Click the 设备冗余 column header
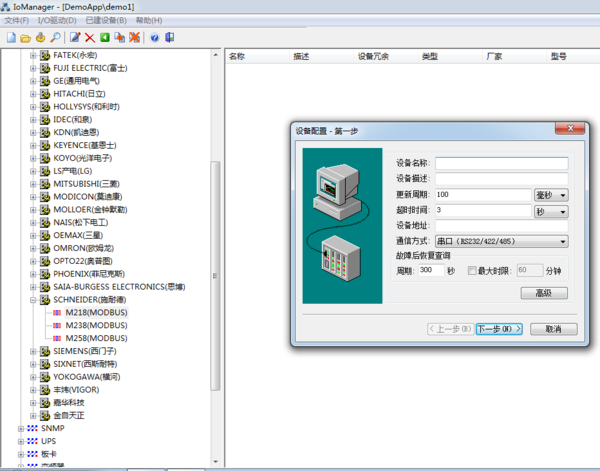The width and height of the screenshot is (600, 471). 386,57
